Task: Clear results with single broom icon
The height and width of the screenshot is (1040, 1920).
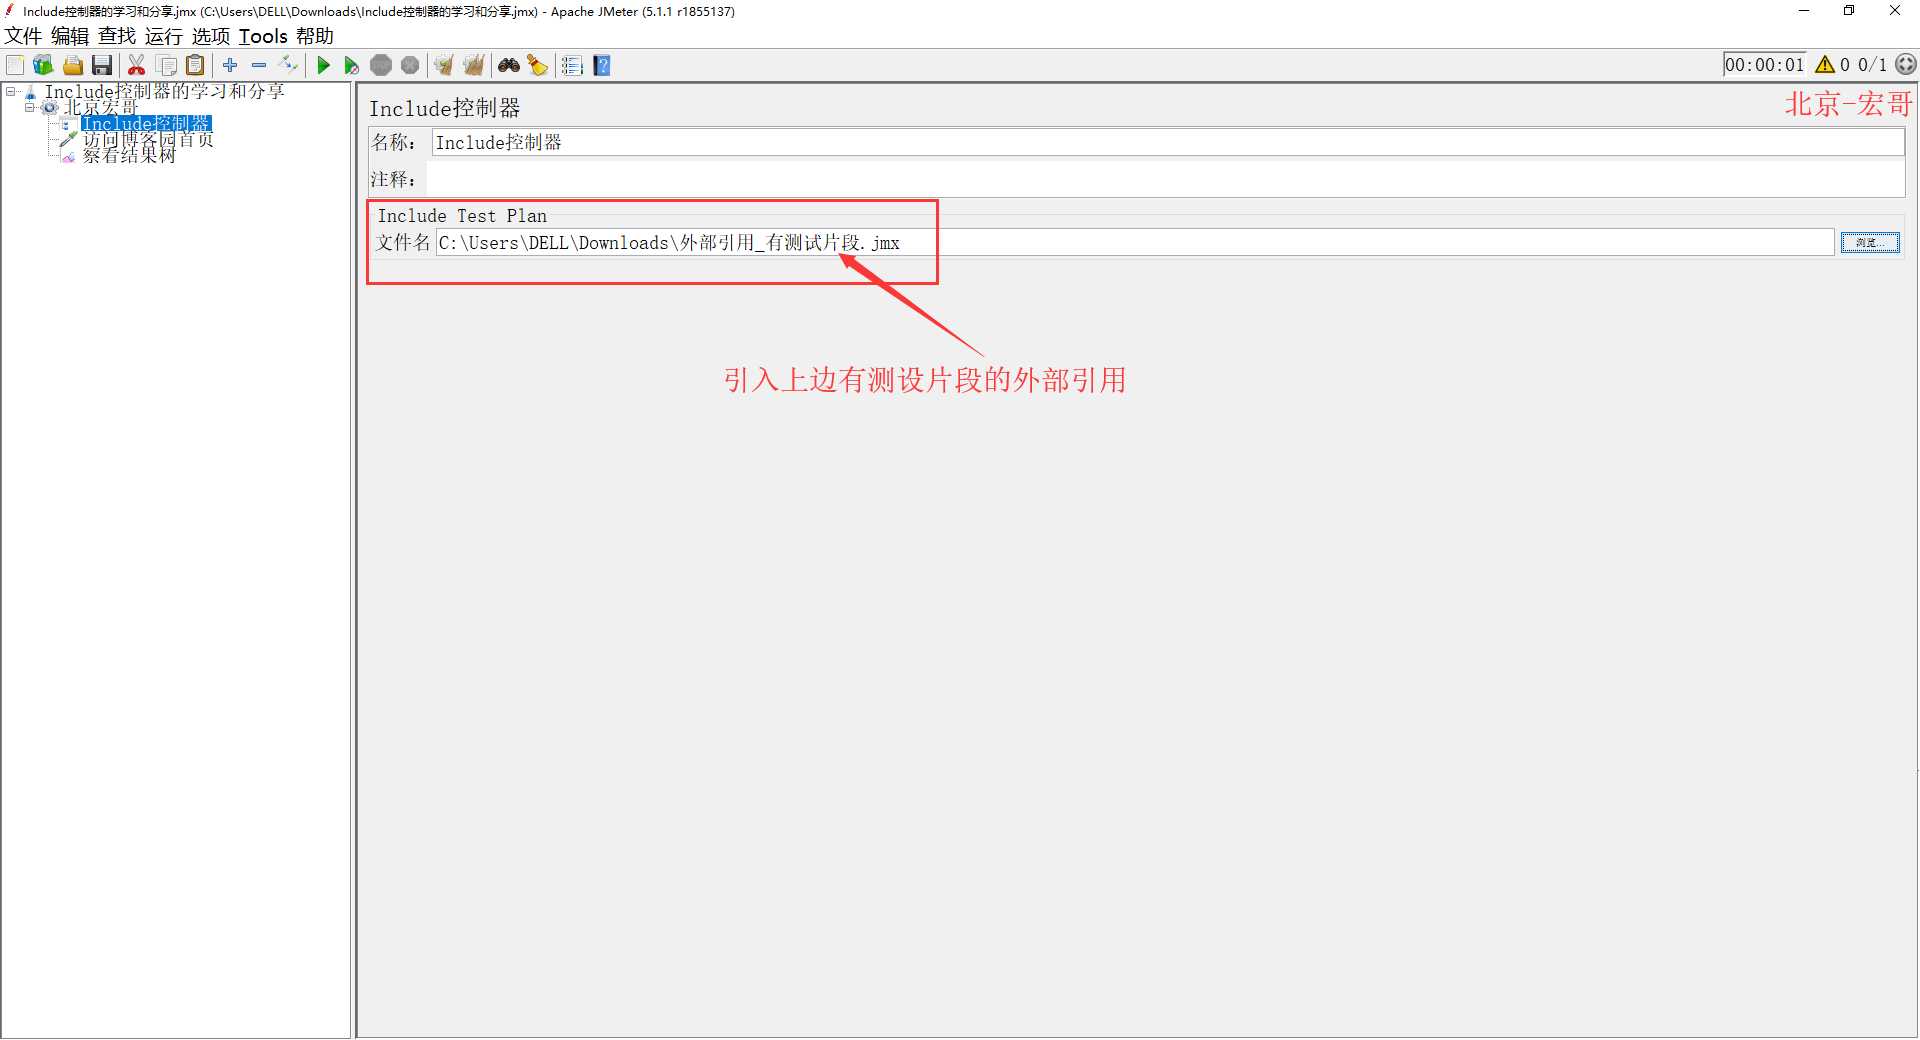Action: [x=443, y=66]
